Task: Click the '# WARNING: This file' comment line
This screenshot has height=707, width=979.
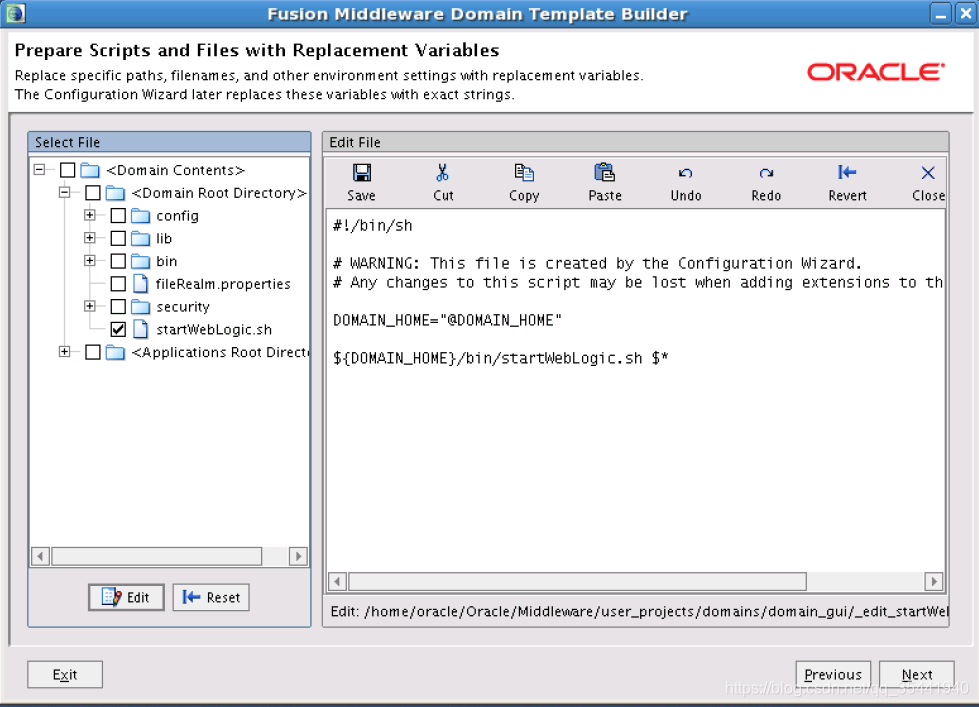Action: [x=598, y=264]
